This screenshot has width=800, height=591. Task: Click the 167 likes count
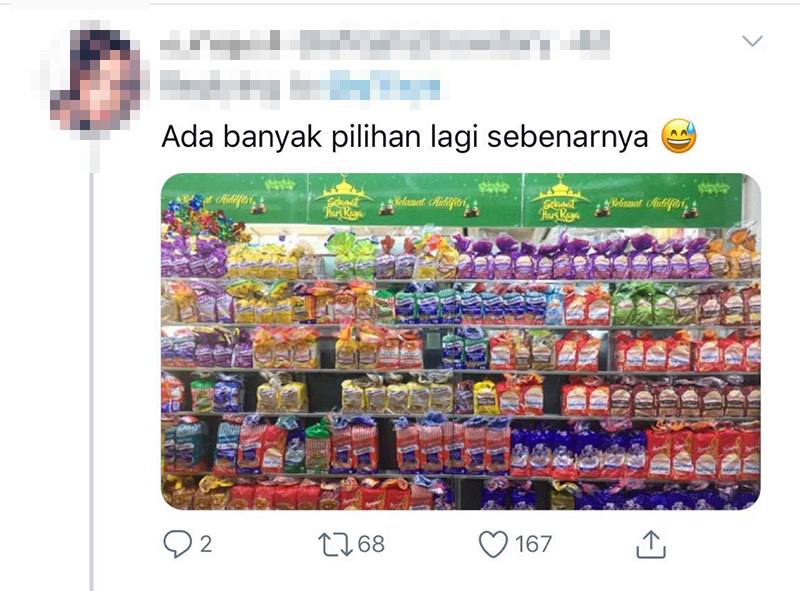pyautogui.click(x=533, y=545)
